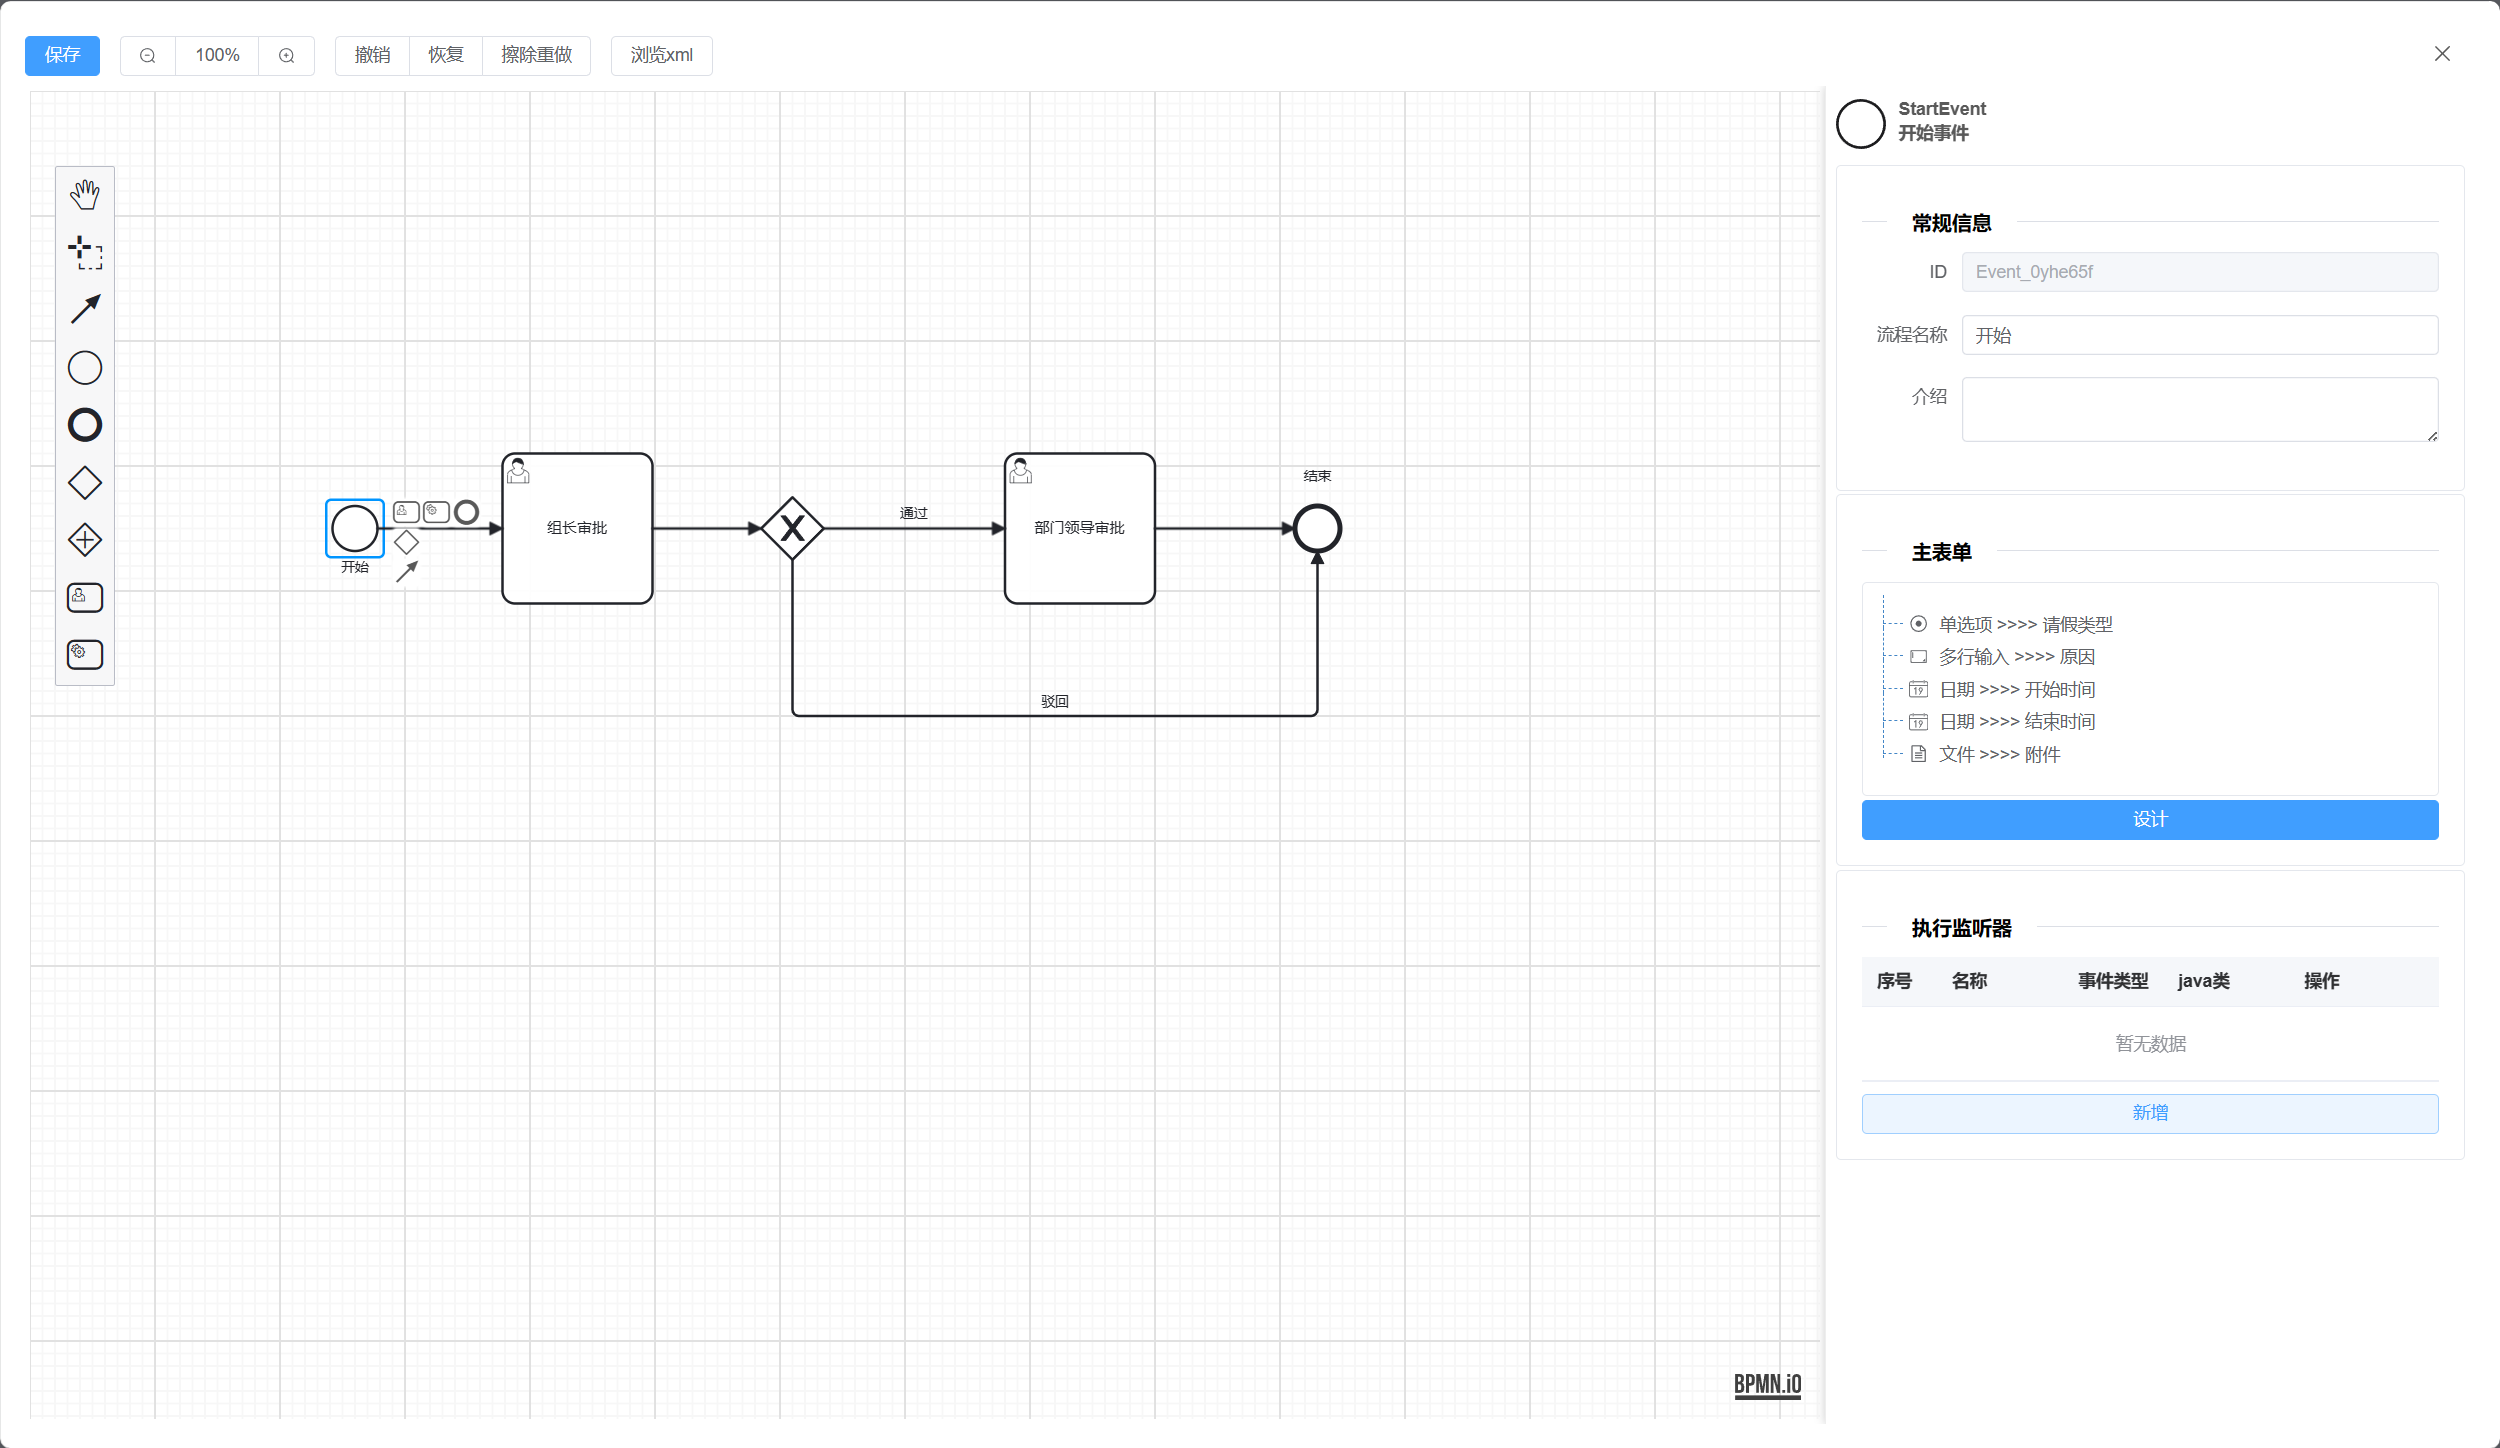Create an end event from the palette
Image resolution: width=2500 pixels, height=1448 pixels.
coord(85,425)
